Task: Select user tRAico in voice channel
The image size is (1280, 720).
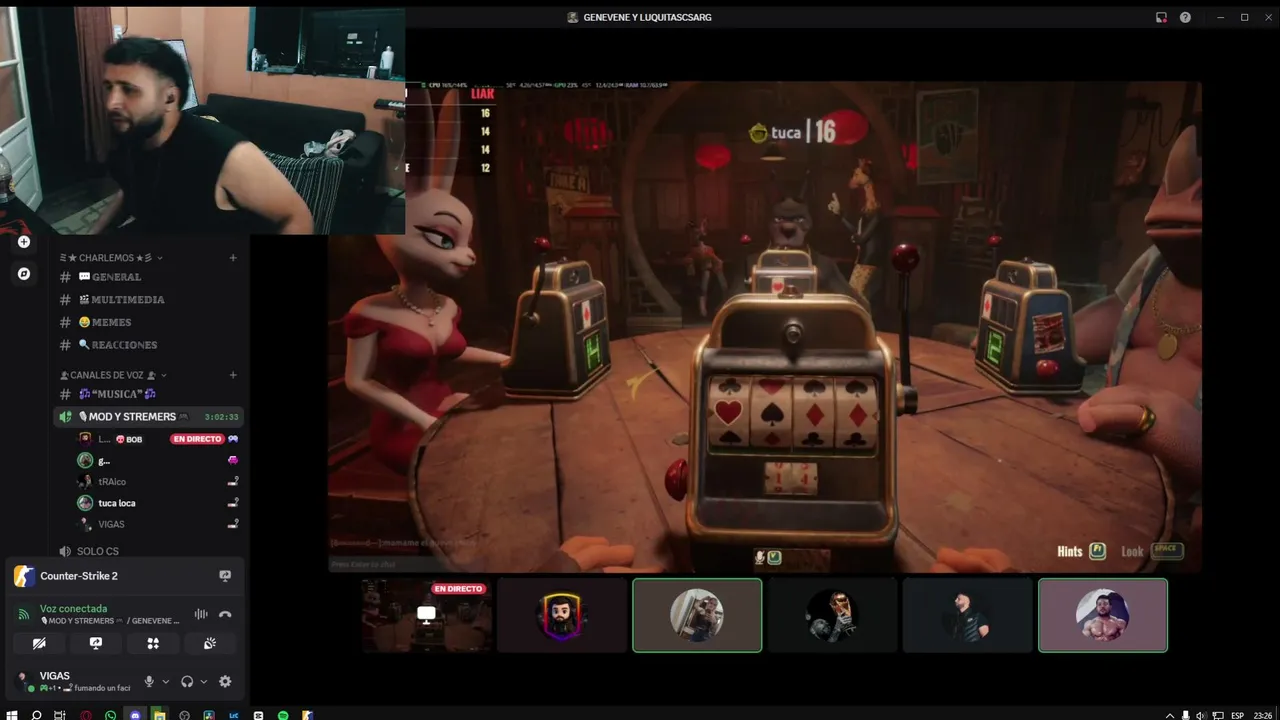Action: 158,482
